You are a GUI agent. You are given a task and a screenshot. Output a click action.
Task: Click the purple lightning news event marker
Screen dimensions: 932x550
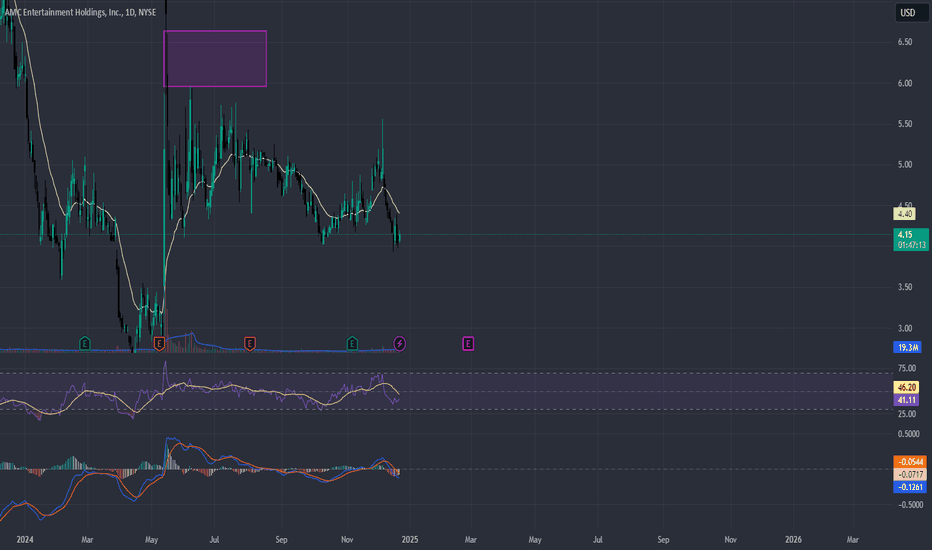[400, 343]
